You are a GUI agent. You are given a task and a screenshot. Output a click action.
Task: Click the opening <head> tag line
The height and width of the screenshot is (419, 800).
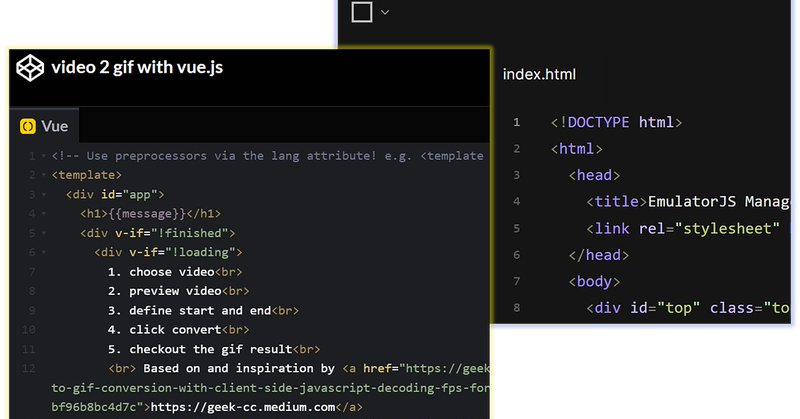click(x=594, y=176)
